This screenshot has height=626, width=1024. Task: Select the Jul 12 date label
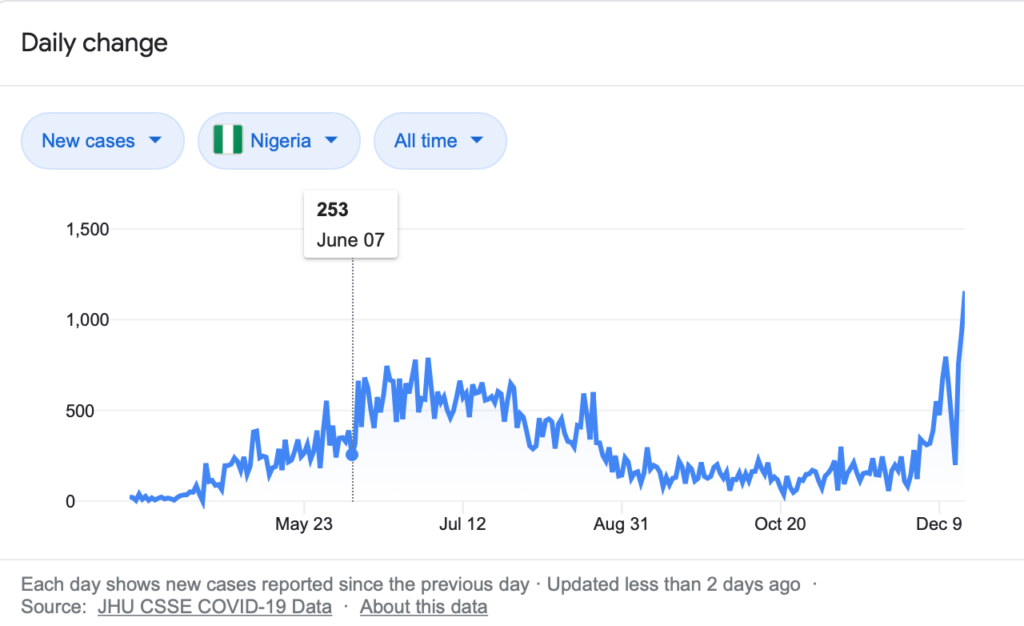point(463,524)
